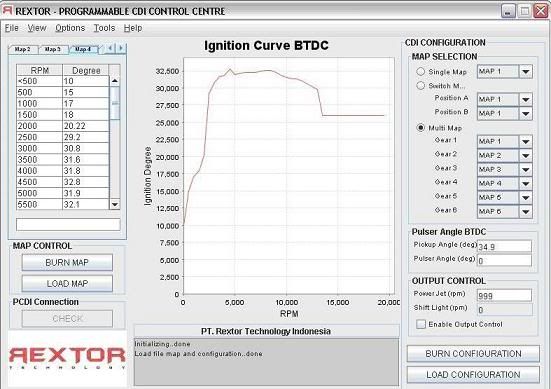This screenshot has height=389, width=551.
Task: Click the LOAD CONFIGURATION button
Action: pyautogui.click(x=473, y=375)
